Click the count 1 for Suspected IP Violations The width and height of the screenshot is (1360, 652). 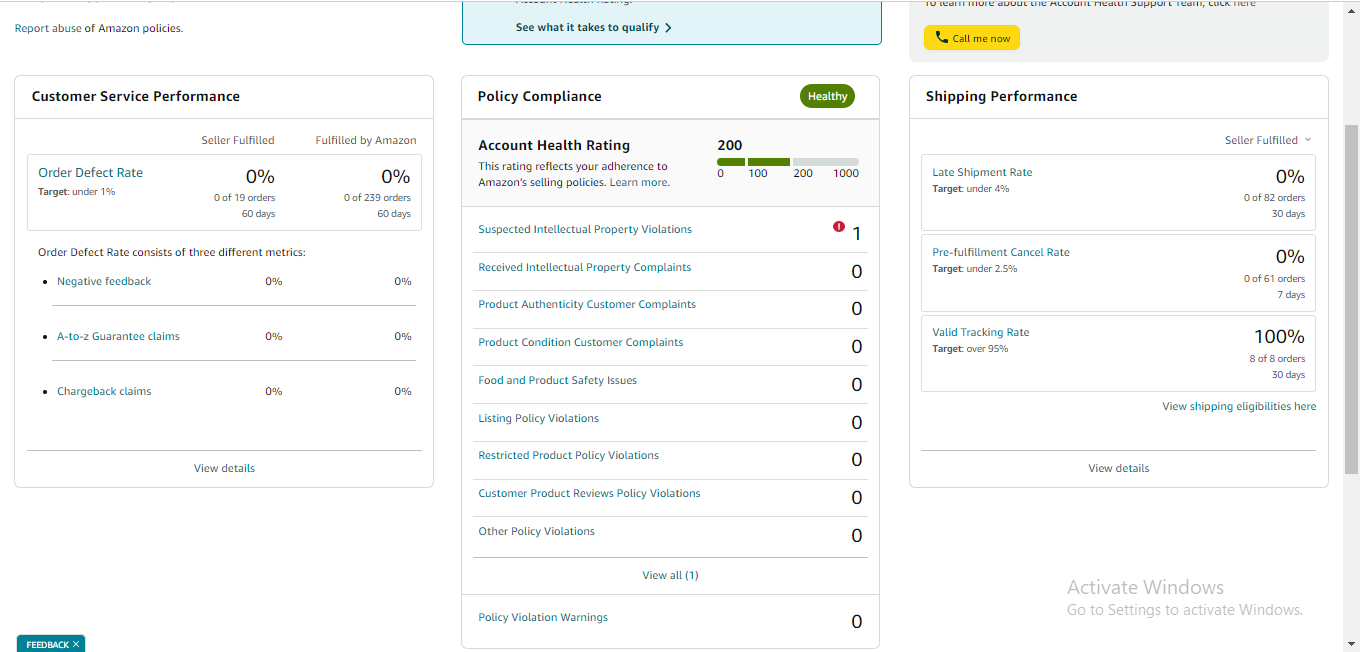pyautogui.click(x=857, y=234)
